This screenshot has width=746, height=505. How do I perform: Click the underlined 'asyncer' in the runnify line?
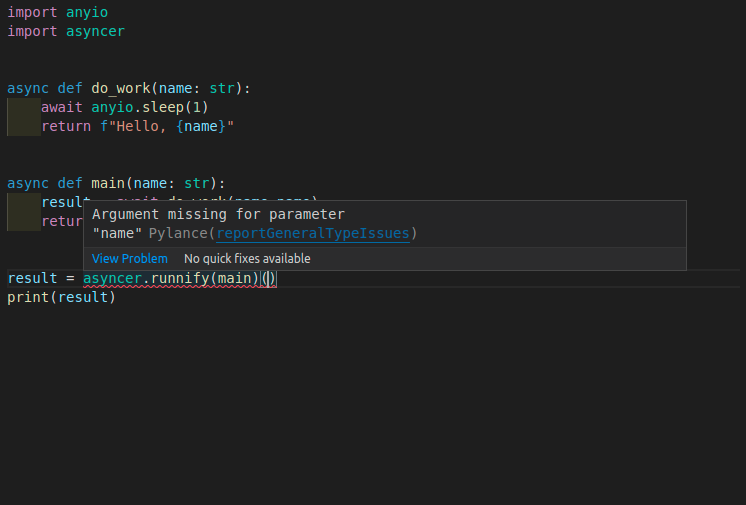tap(112, 278)
